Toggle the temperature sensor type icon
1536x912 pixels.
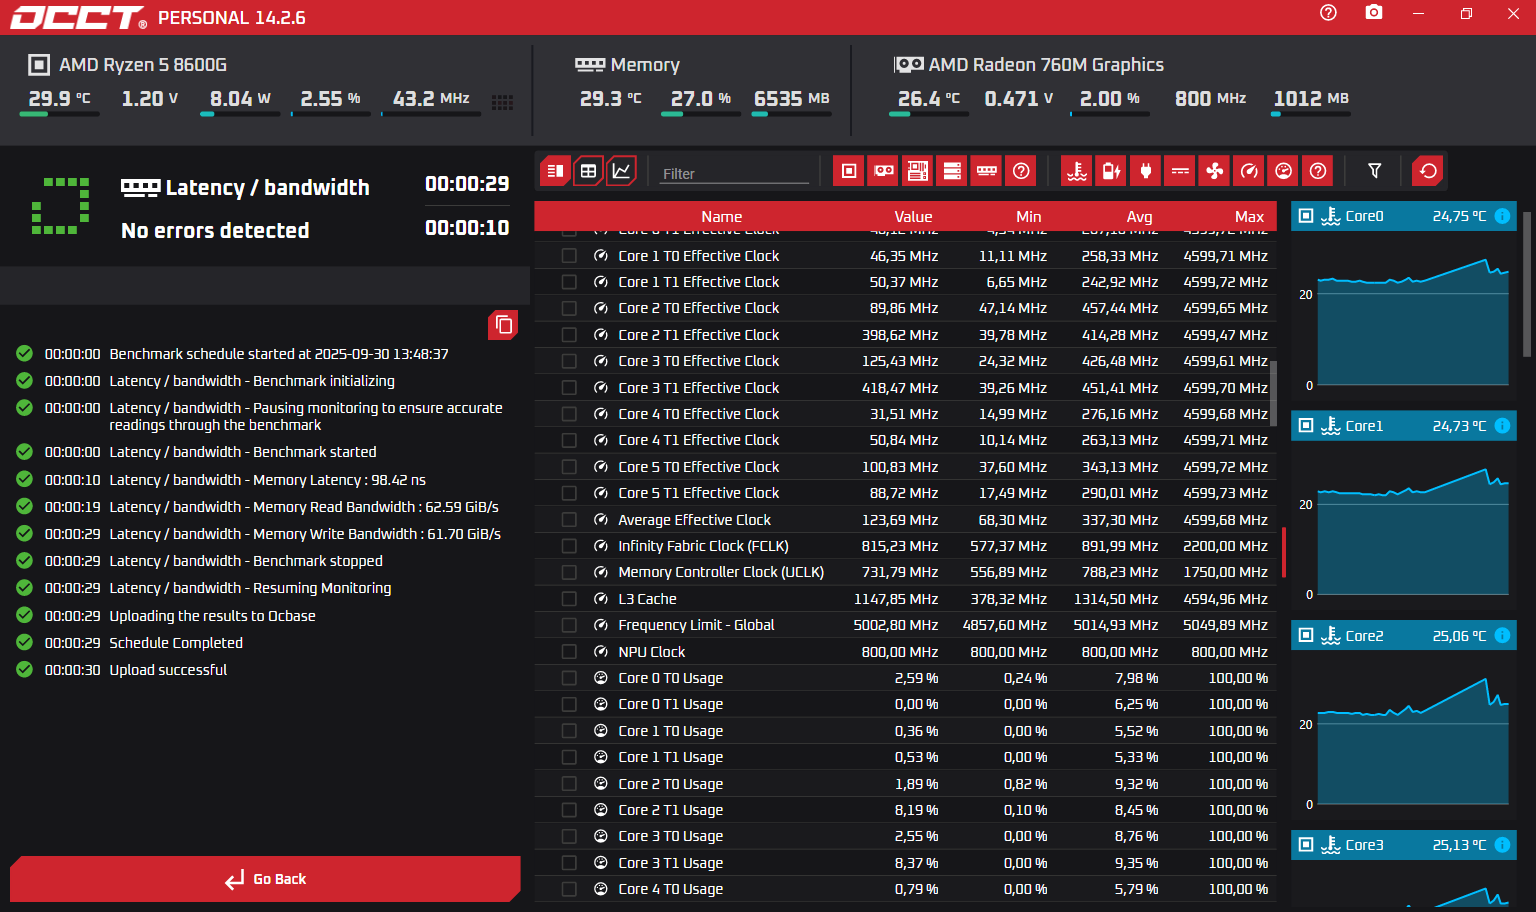(x=1077, y=171)
